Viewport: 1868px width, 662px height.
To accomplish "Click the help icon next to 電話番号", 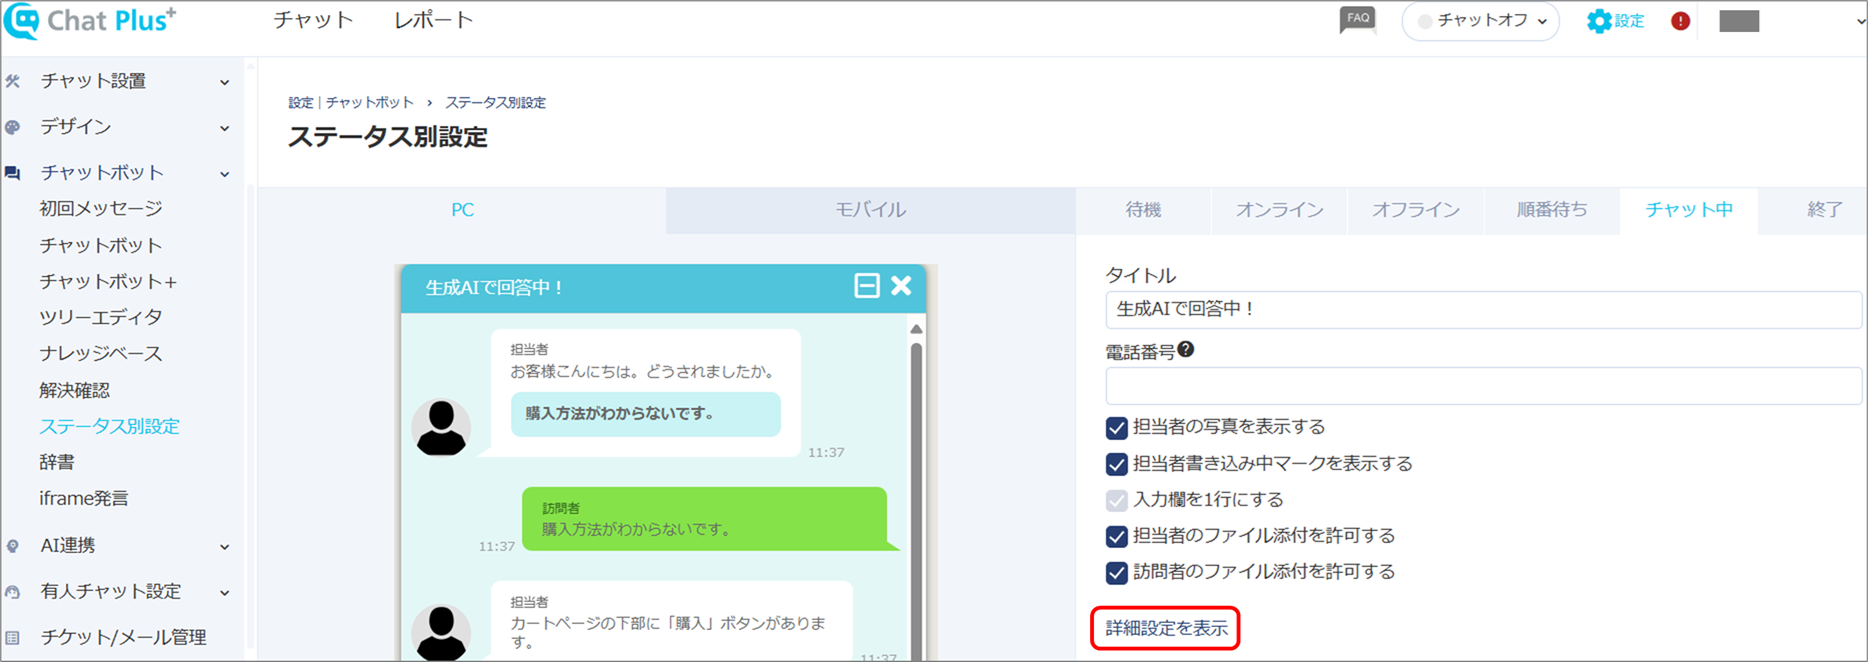I will 1186,349.
